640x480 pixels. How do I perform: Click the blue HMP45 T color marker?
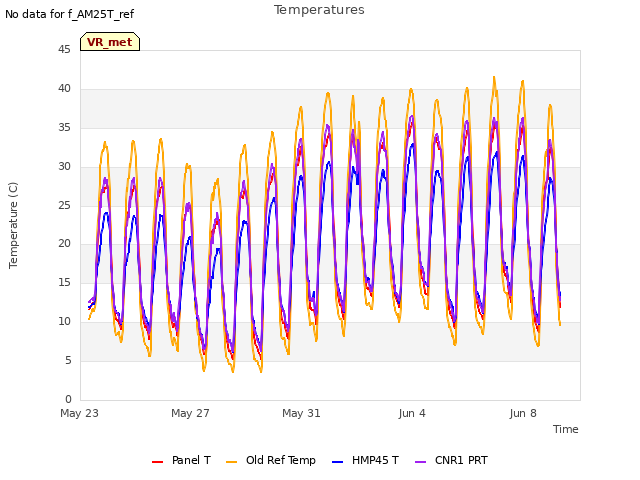[x=338, y=462]
